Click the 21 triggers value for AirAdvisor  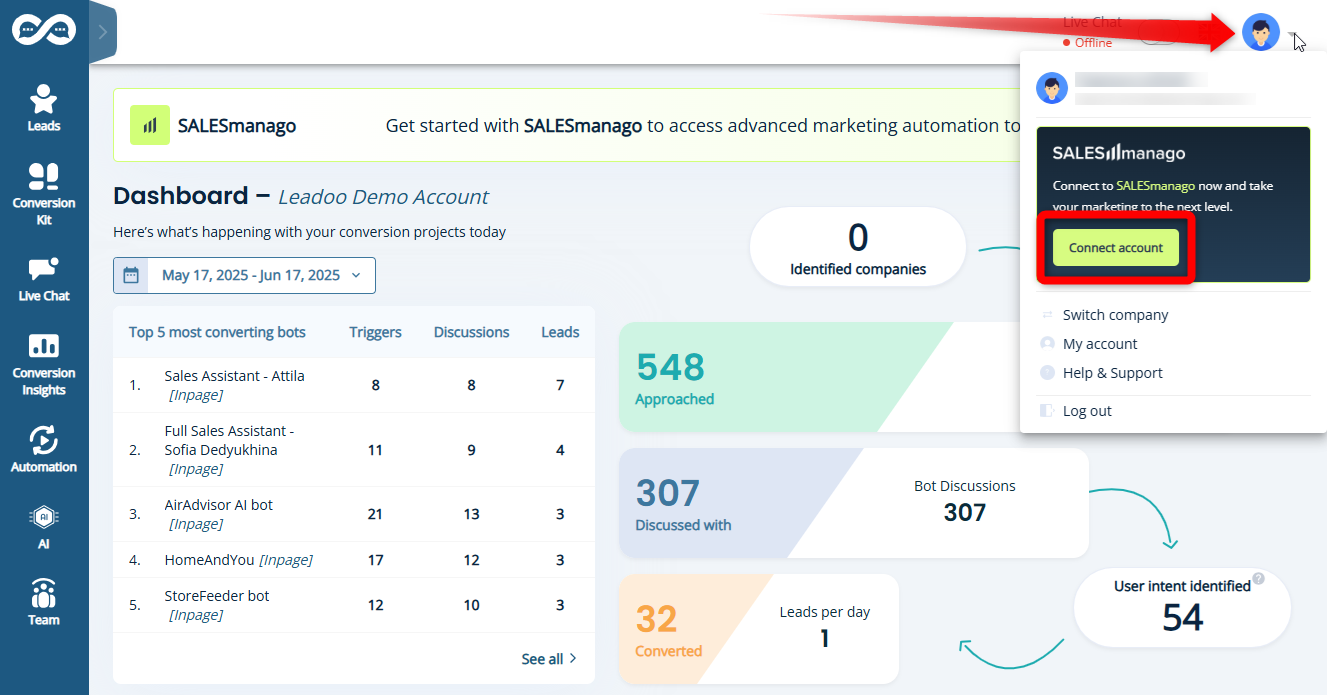click(375, 514)
